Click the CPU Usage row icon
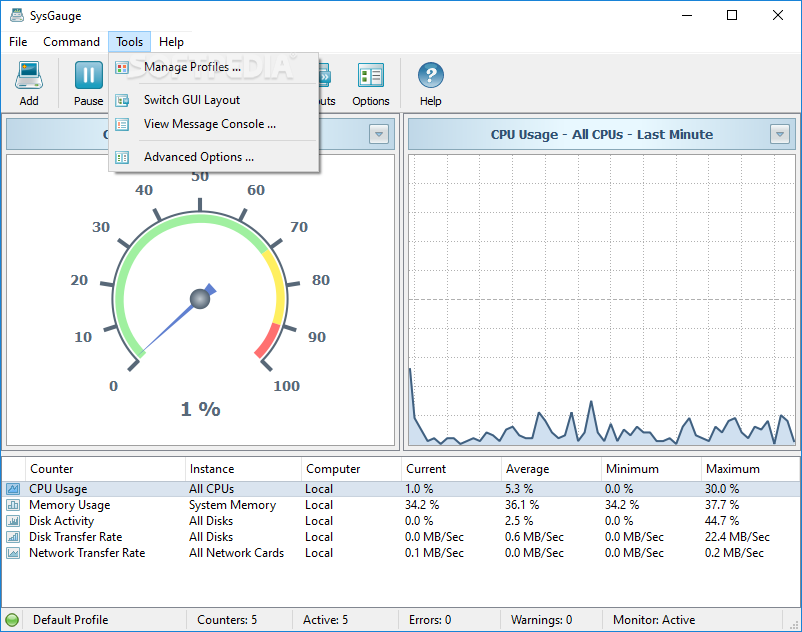Image resolution: width=802 pixels, height=632 pixels. (x=13, y=489)
